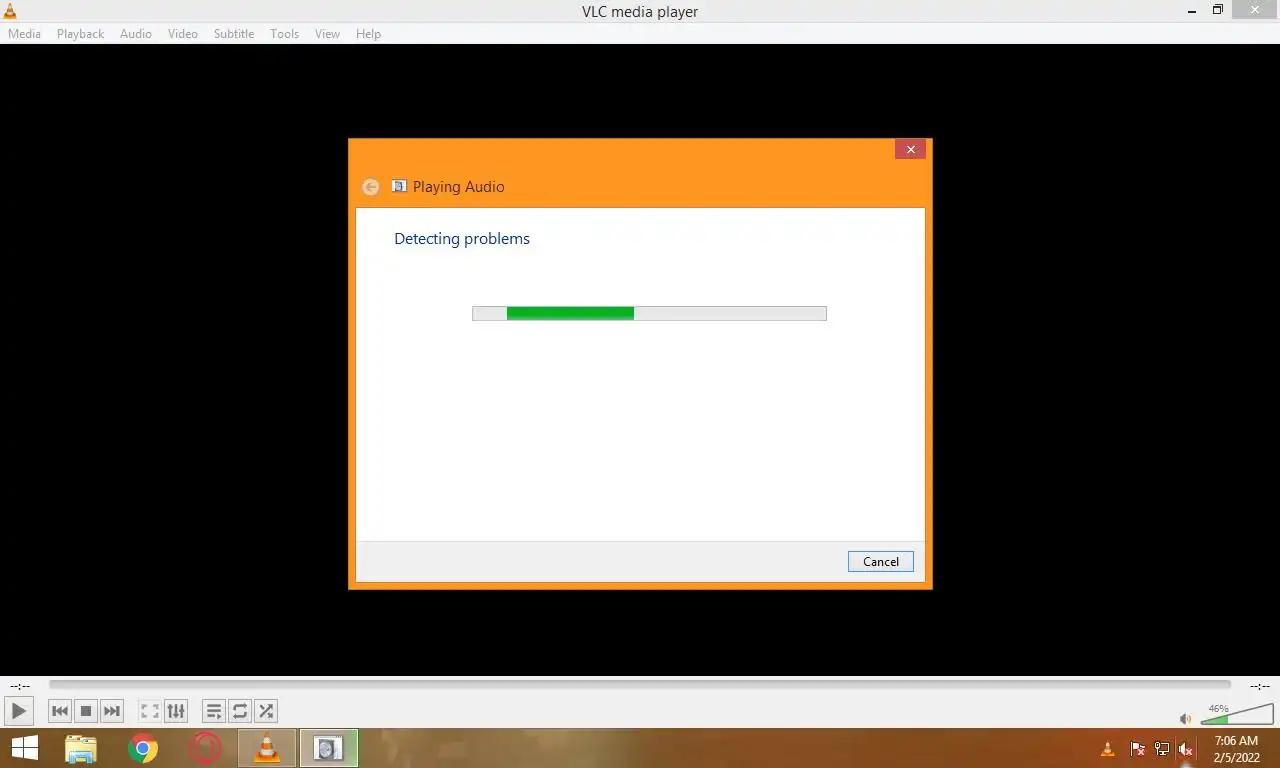This screenshot has height=768, width=1280.
Task: Open the taskbar clock and date
Action: point(1236,749)
